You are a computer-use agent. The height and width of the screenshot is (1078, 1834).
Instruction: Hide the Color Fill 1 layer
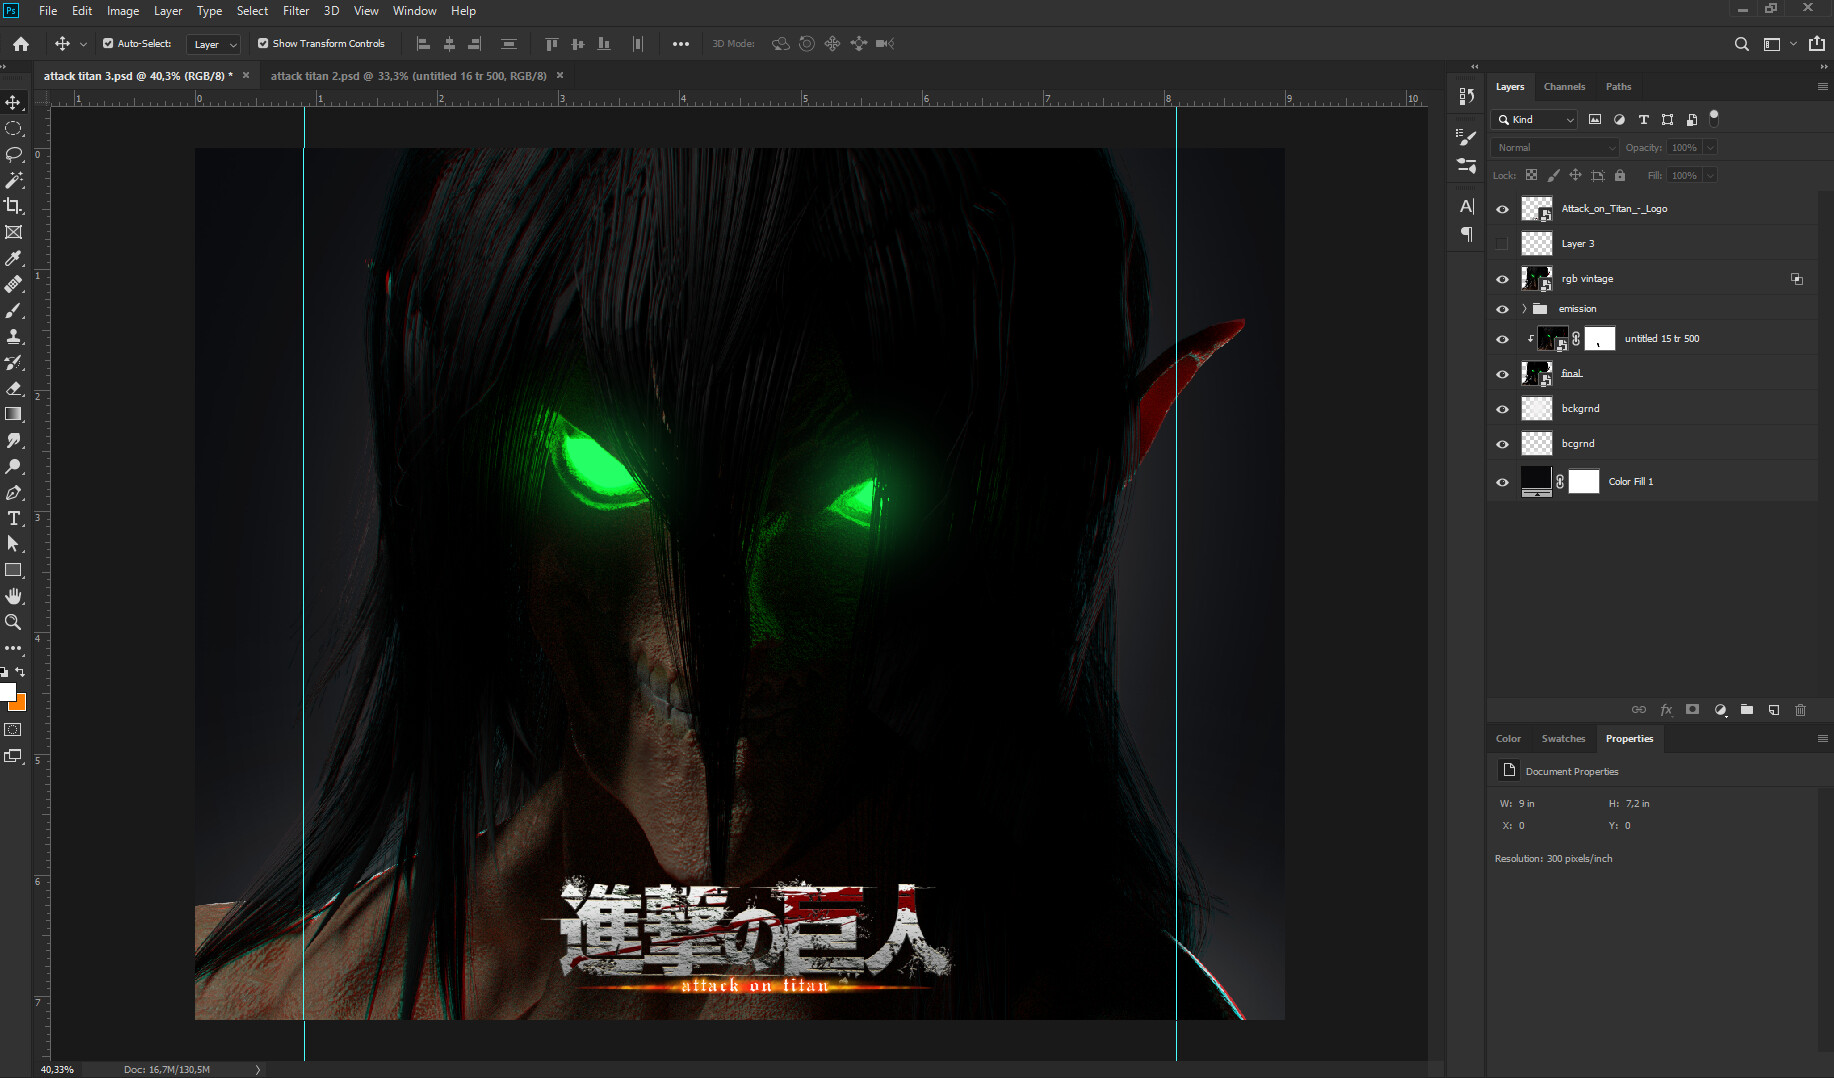tap(1502, 482)
